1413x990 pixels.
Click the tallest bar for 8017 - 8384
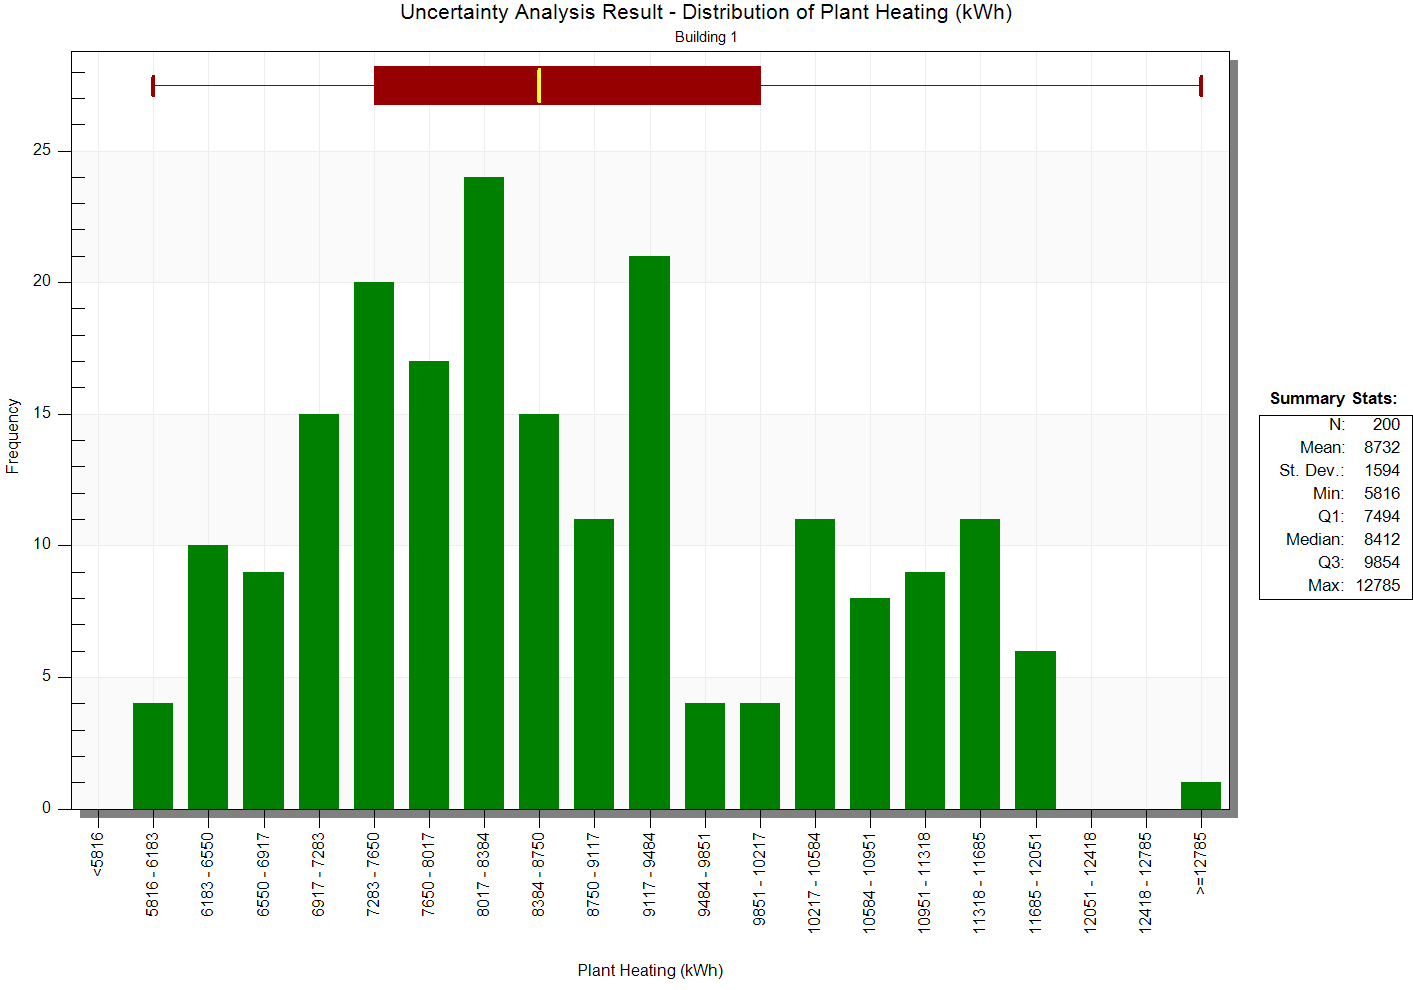coord(484,492)
